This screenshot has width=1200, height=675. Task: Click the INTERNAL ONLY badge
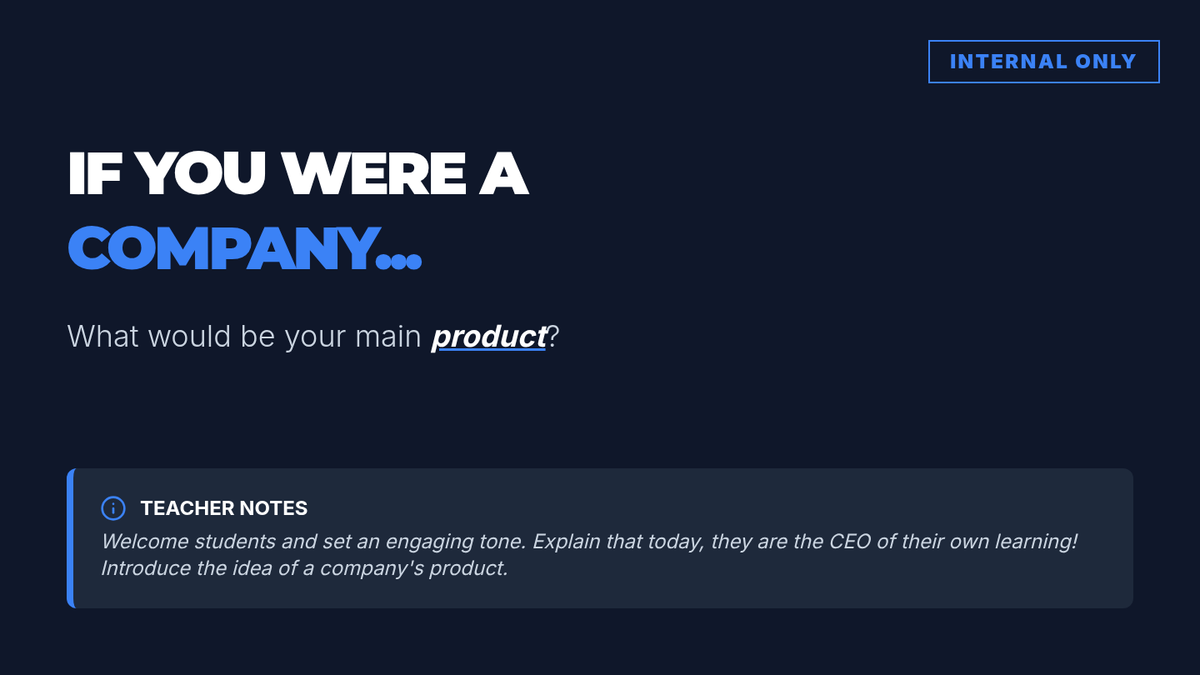1043,61
